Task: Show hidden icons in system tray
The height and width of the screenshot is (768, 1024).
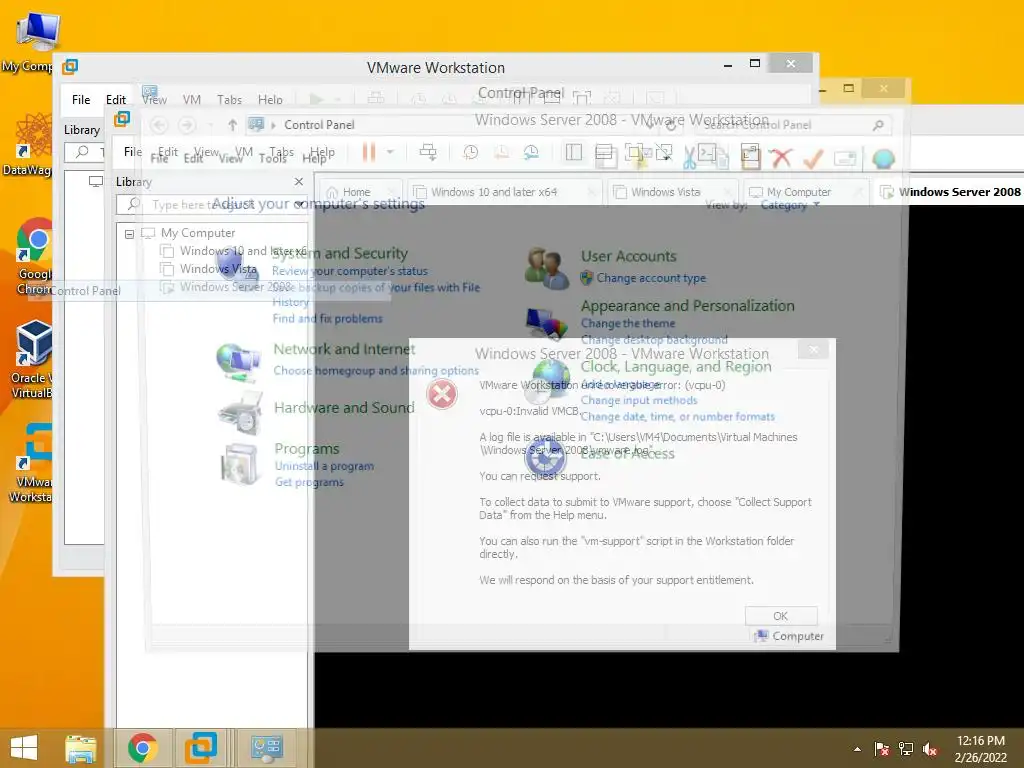Action: [857, 750]
